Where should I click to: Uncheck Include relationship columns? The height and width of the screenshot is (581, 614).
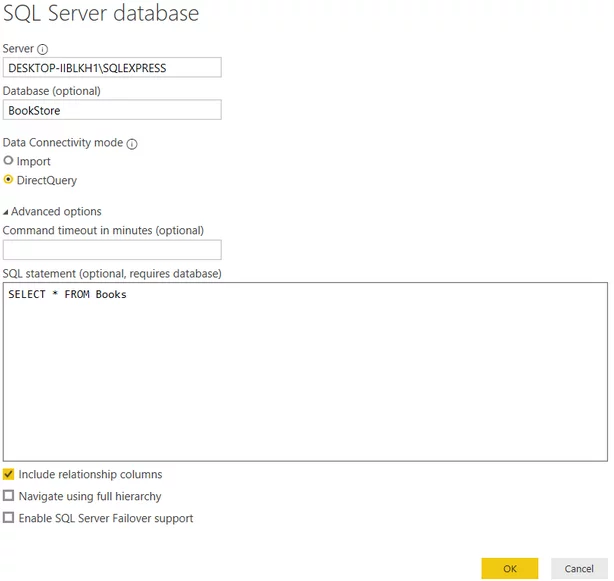click(x=9, y=474)
